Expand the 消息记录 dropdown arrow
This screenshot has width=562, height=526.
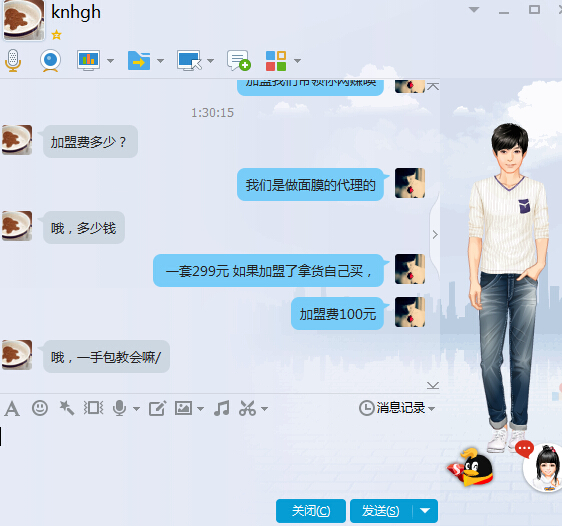point(432,408)
